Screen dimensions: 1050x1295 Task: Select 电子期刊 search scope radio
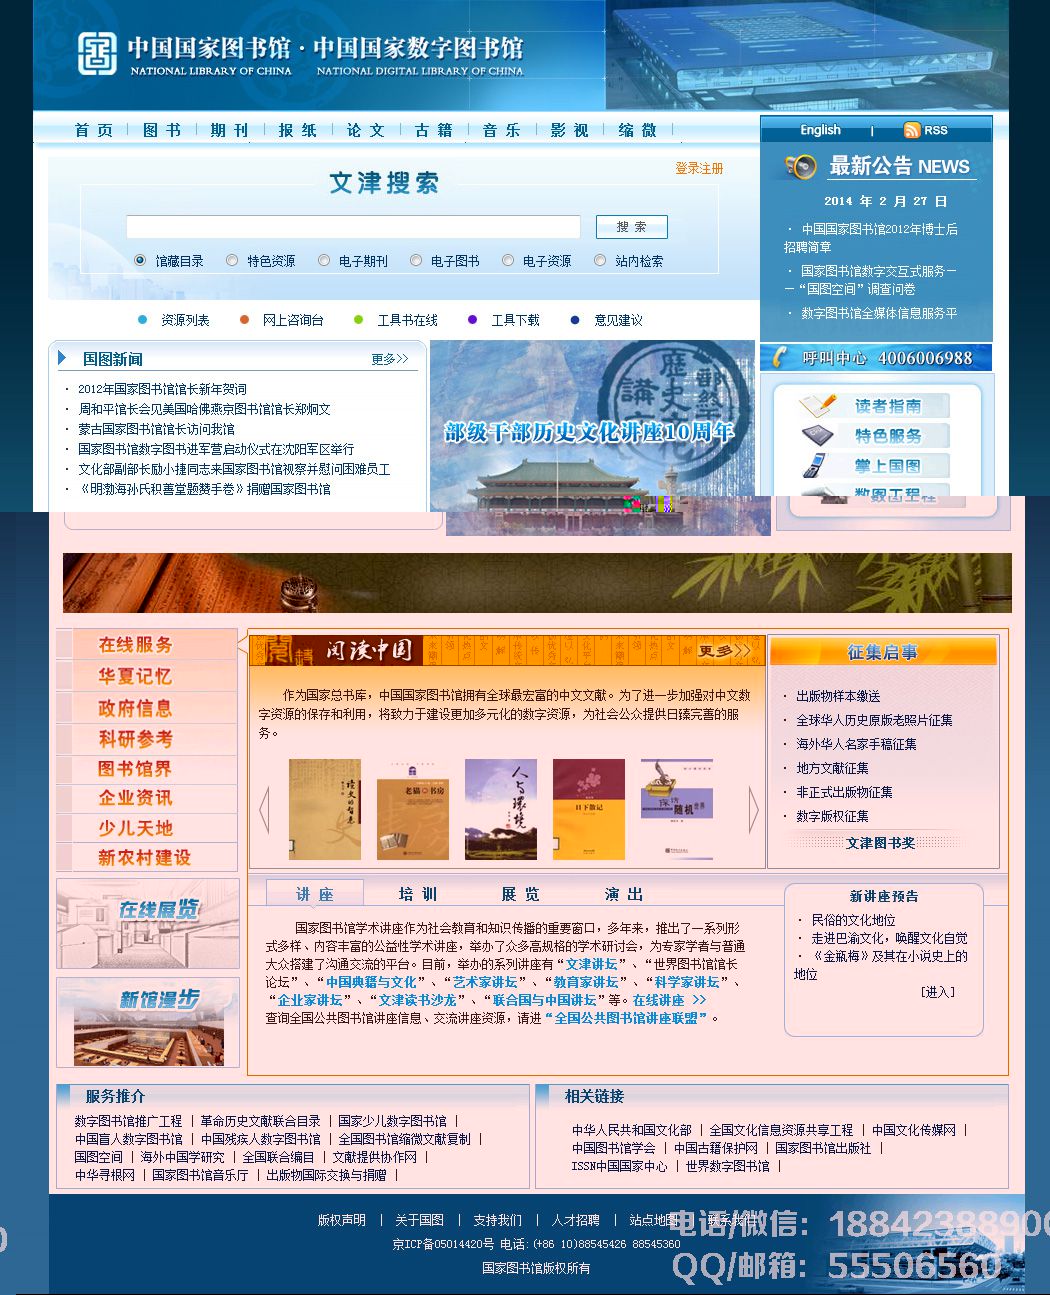pyautogui.click(x=324, y=260)
